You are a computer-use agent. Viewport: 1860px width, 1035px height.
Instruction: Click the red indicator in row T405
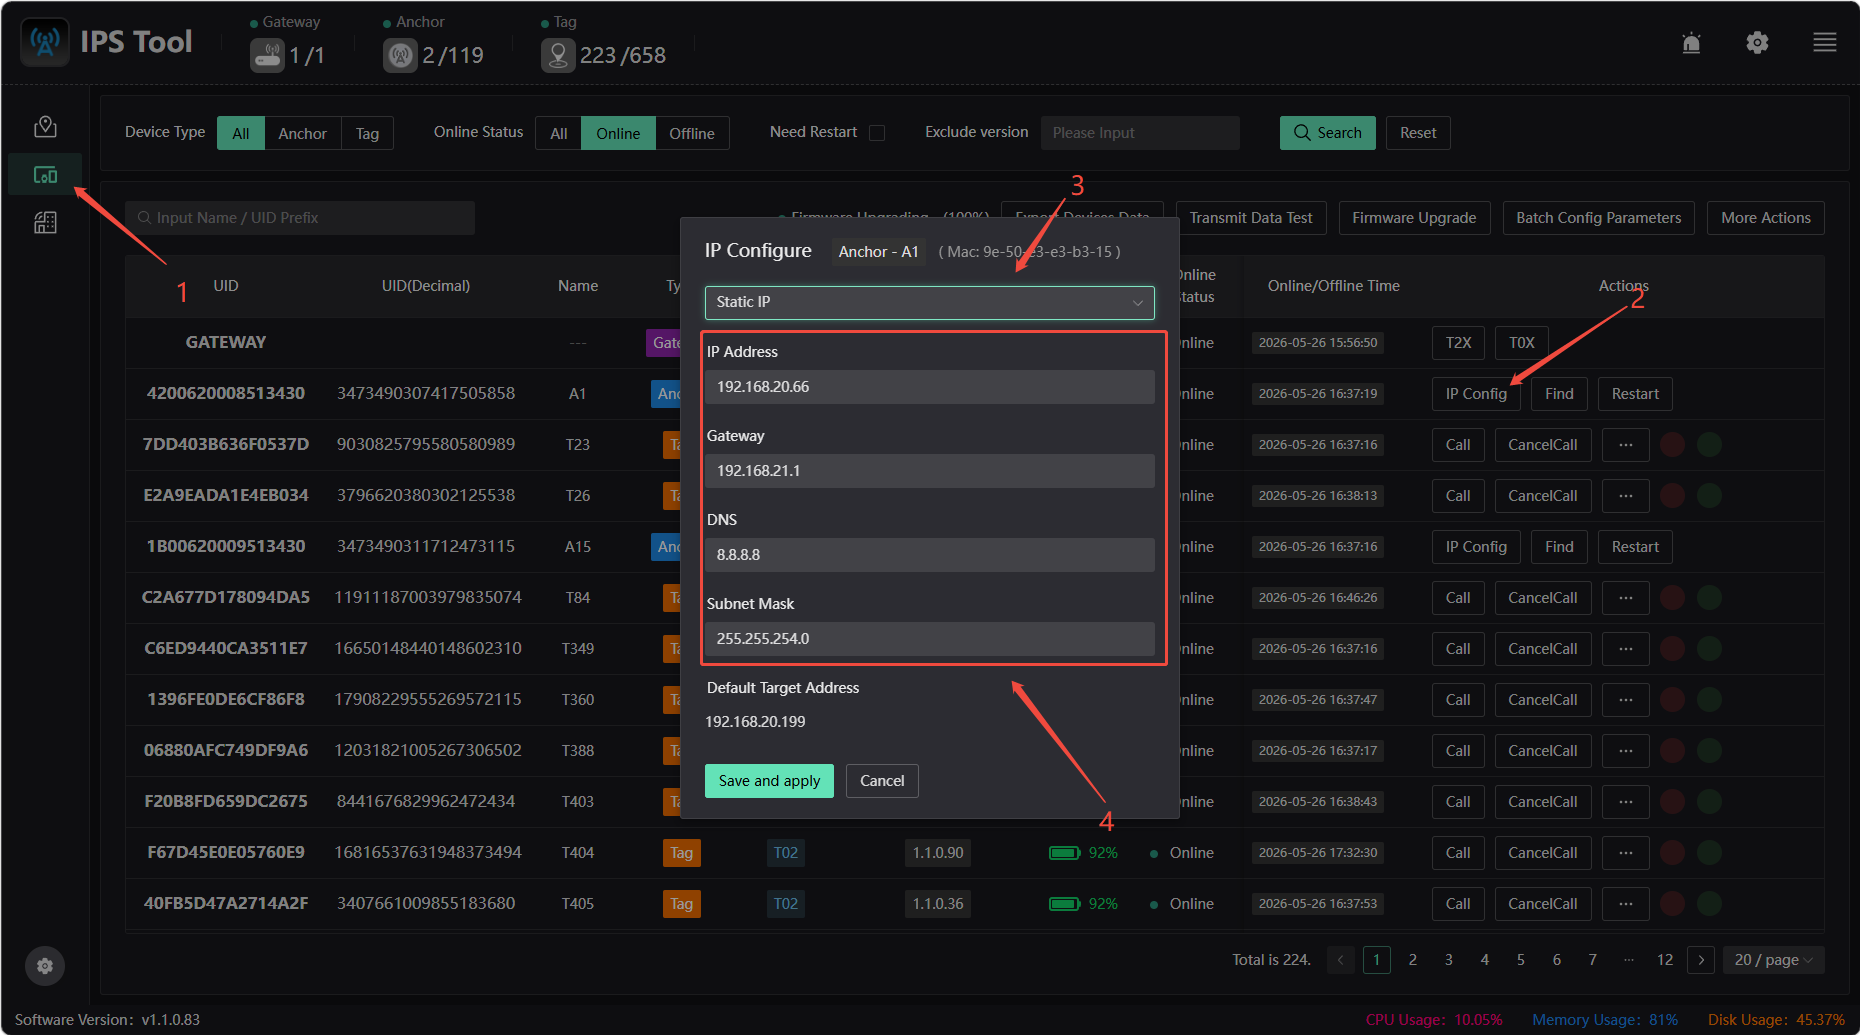[1672, 903]
